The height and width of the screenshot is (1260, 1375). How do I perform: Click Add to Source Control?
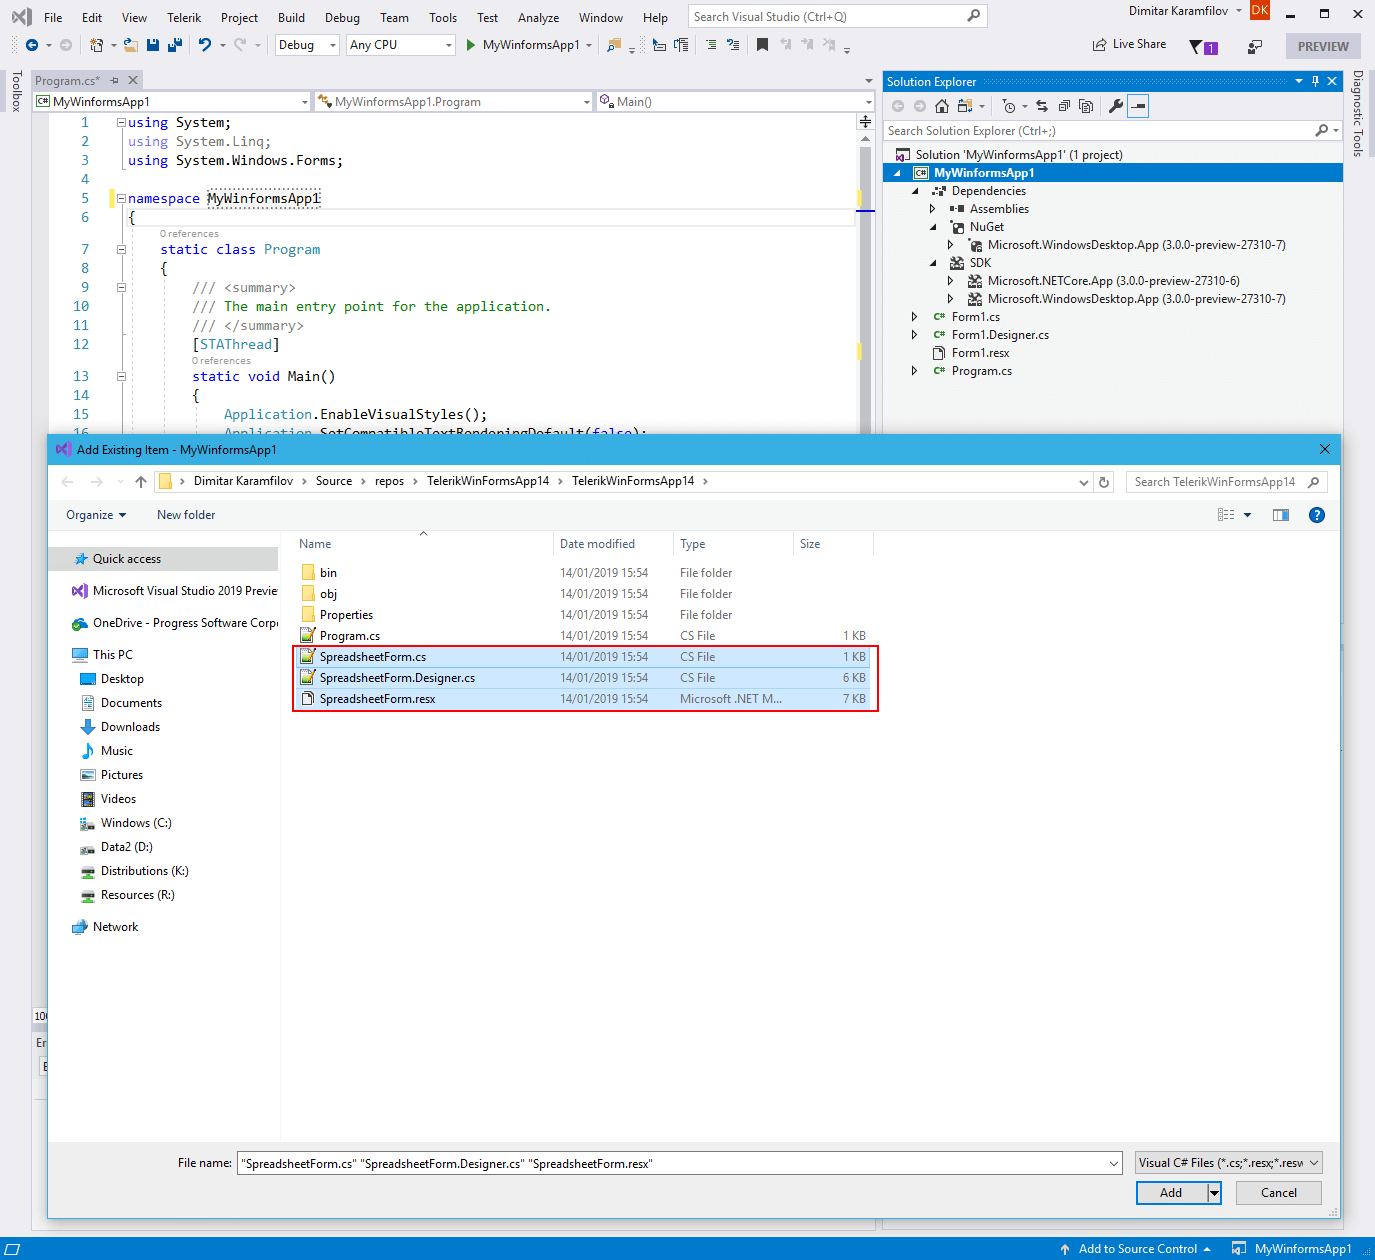(1135, 1249)
